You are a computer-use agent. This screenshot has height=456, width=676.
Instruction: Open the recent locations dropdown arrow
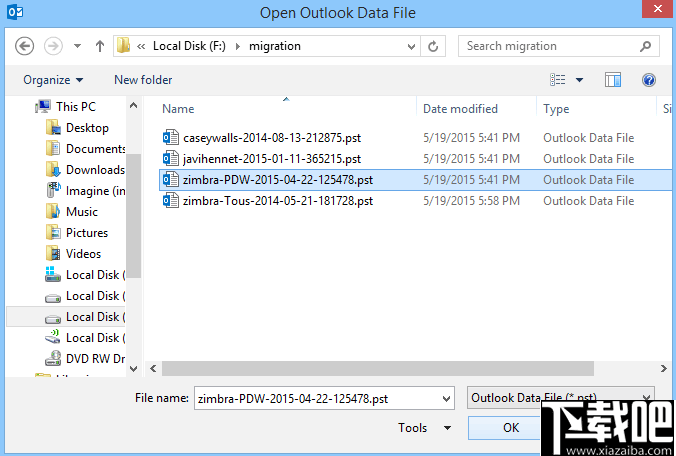pos(77,46)
